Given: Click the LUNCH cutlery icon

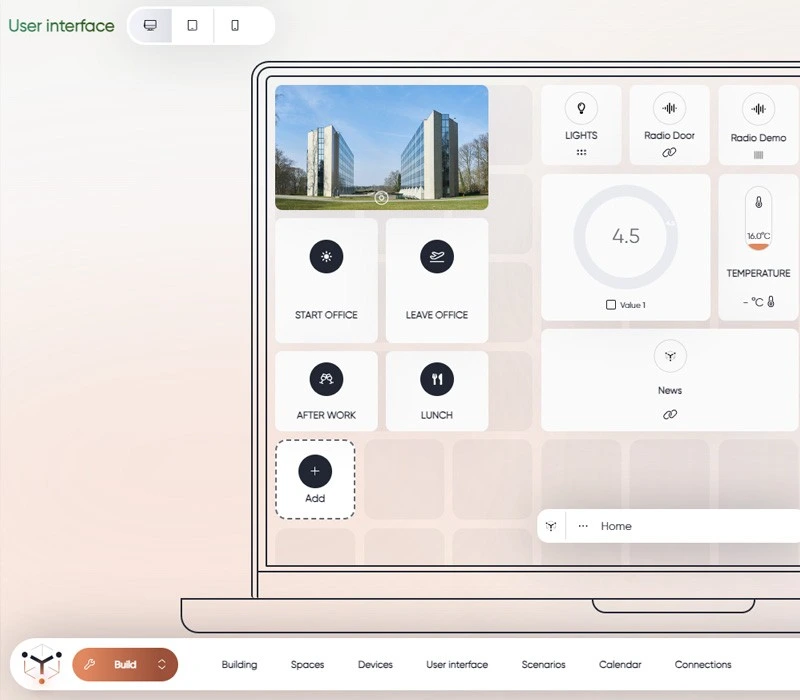Looking at the screenshot, I should point(437,379).
